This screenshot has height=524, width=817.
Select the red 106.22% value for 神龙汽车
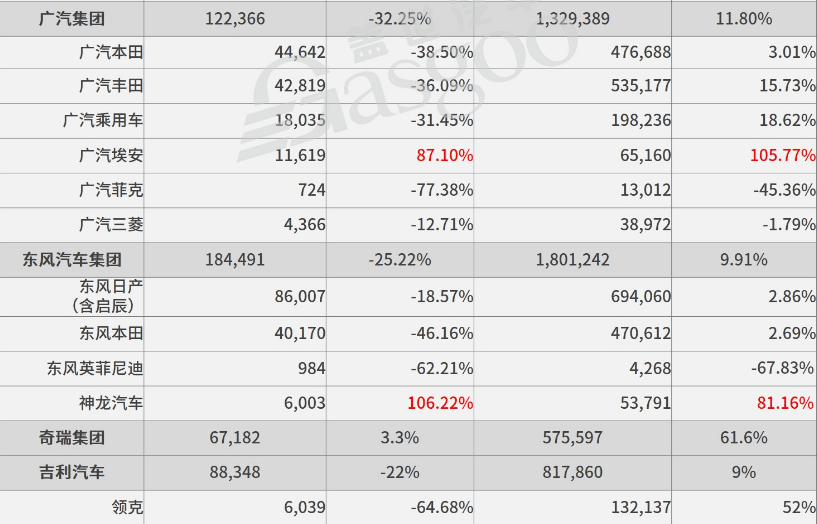point(440,403)
